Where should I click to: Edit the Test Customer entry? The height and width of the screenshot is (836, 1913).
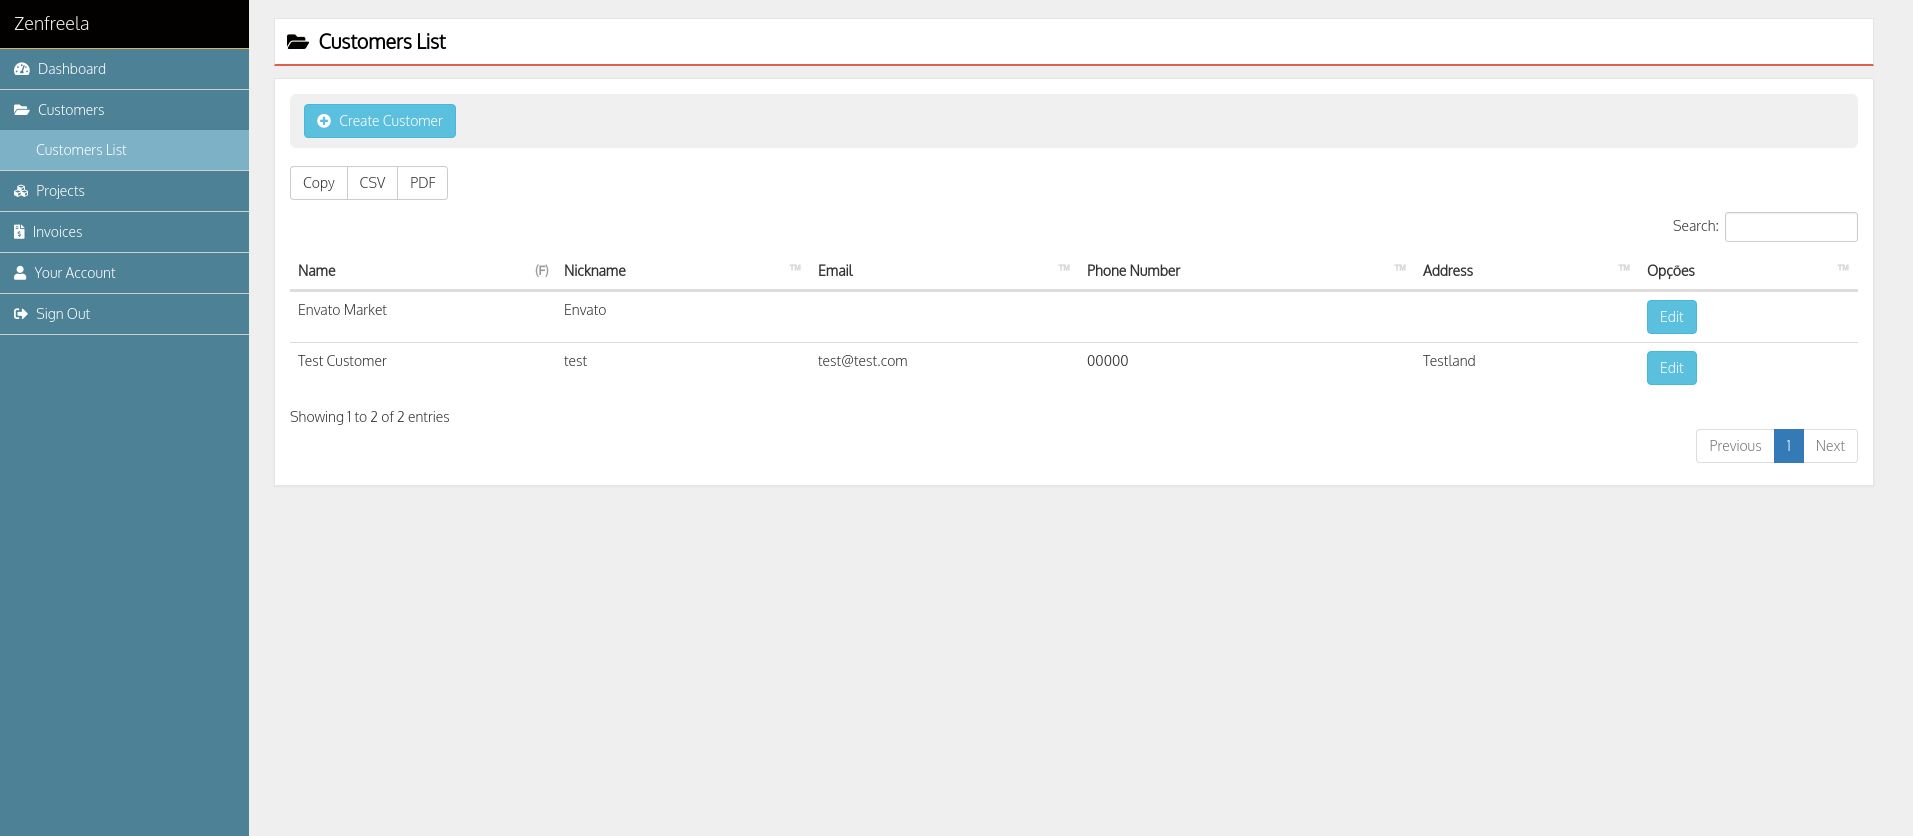[x=1671, y=368]
